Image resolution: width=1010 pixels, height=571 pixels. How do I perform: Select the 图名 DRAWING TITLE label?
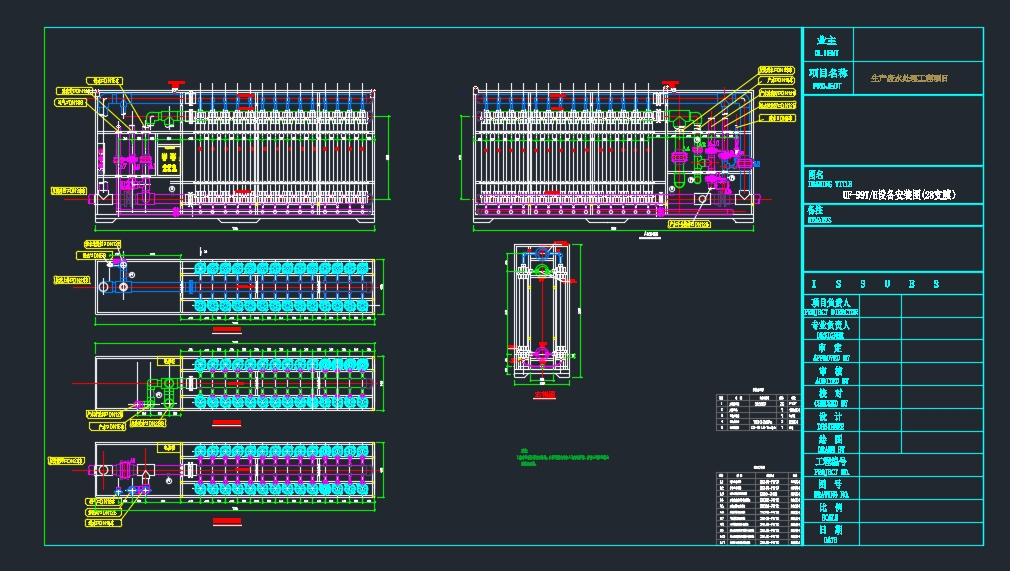click(830, 179)
